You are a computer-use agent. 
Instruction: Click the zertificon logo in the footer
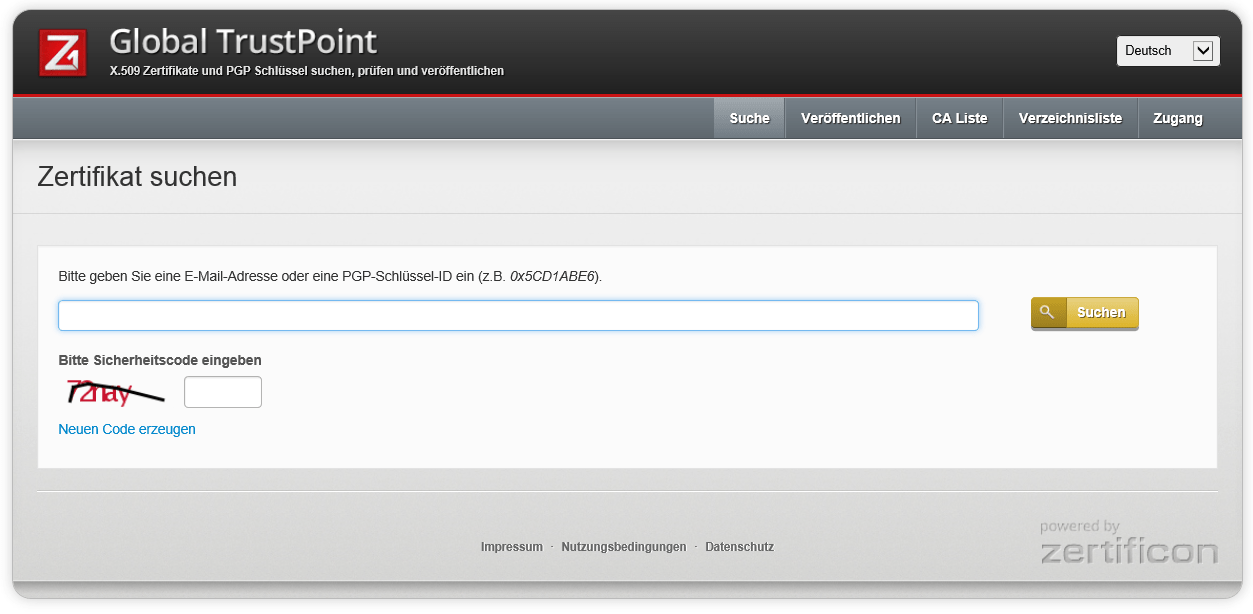click(1128, 543)
